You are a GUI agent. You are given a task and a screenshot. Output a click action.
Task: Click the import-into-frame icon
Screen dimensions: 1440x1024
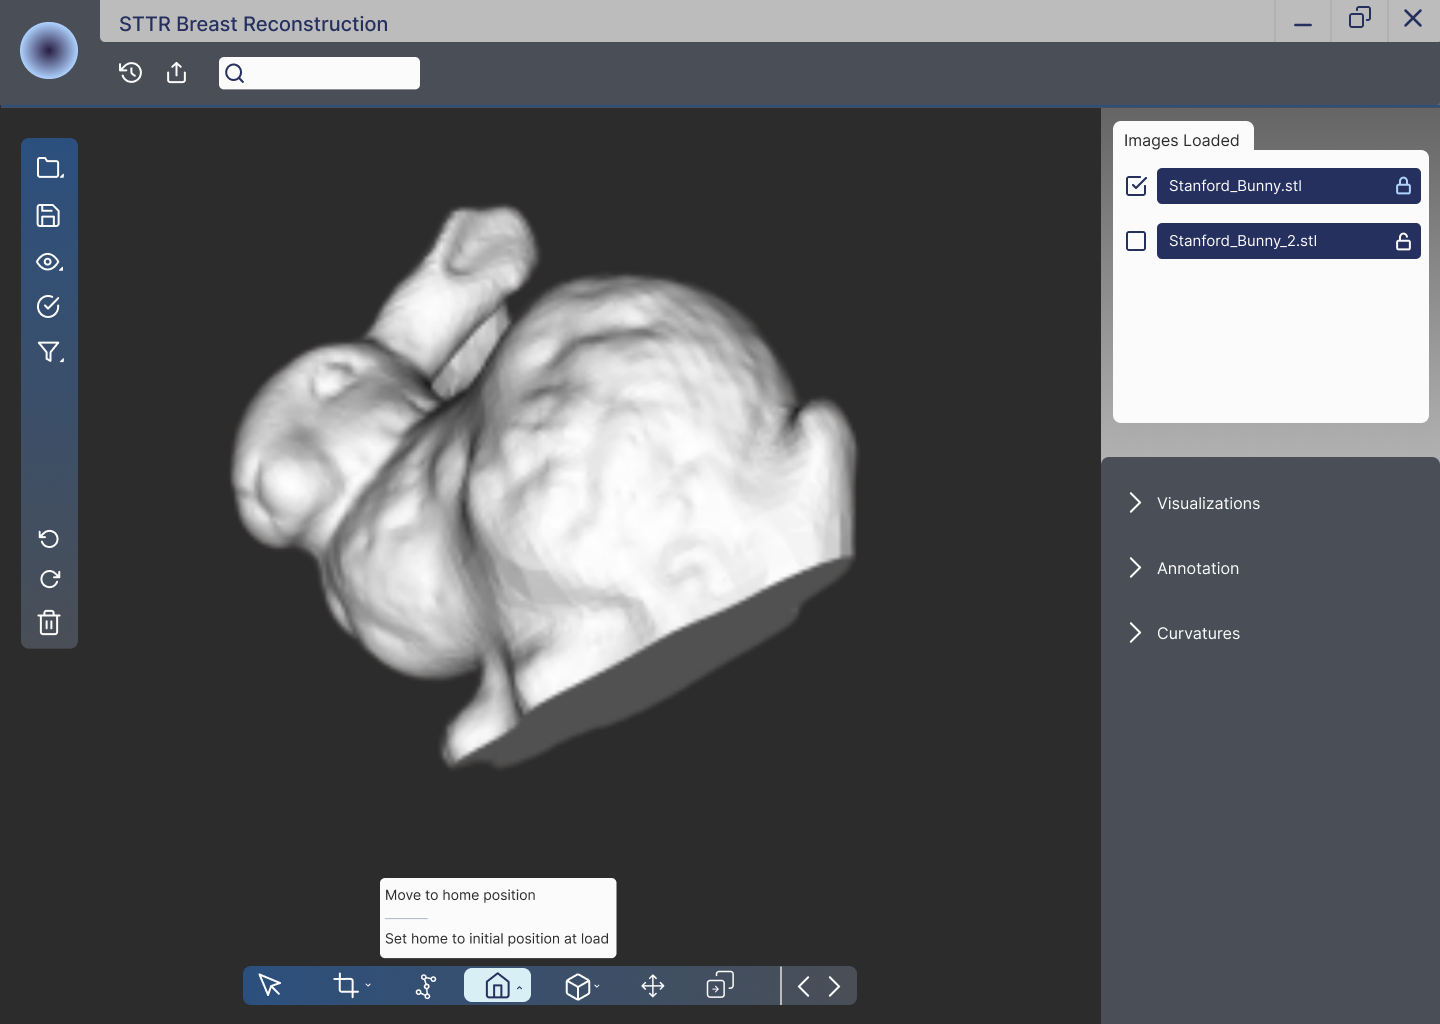coord(720,985)
